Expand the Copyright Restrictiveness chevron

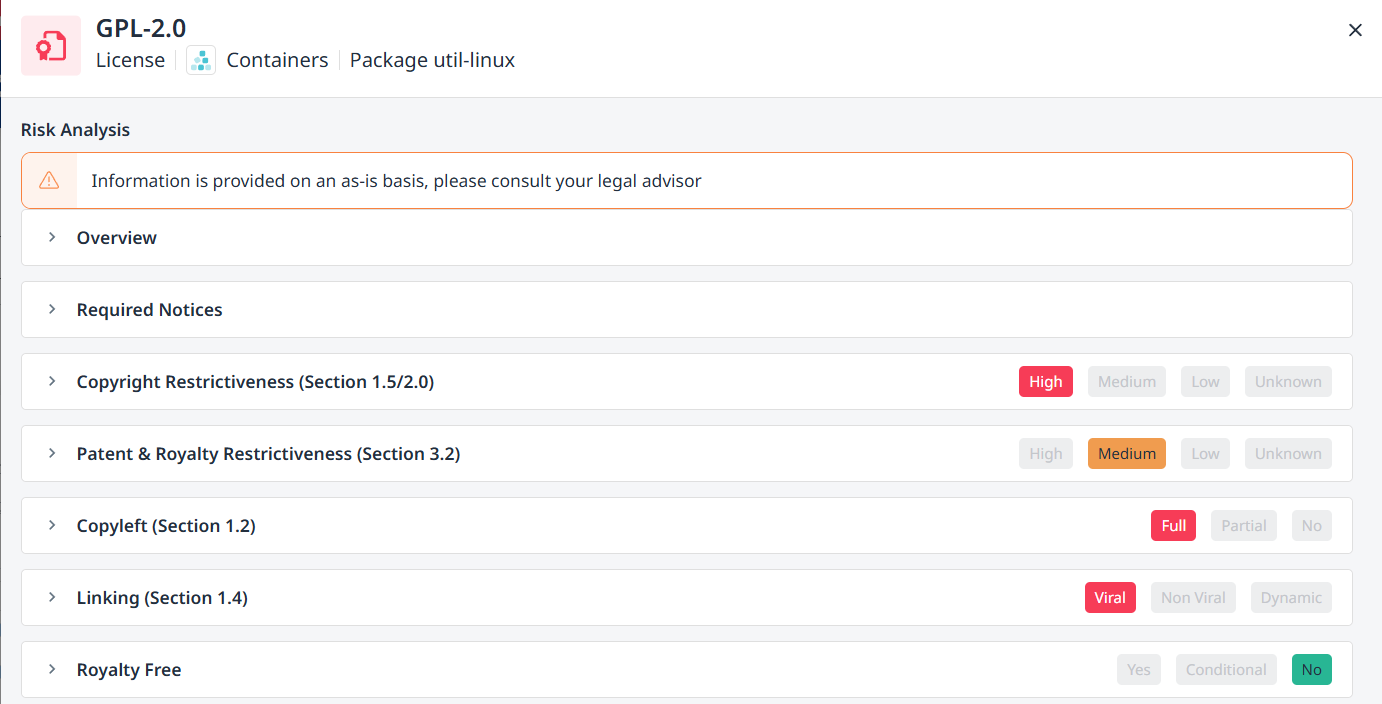coord(52,382)
